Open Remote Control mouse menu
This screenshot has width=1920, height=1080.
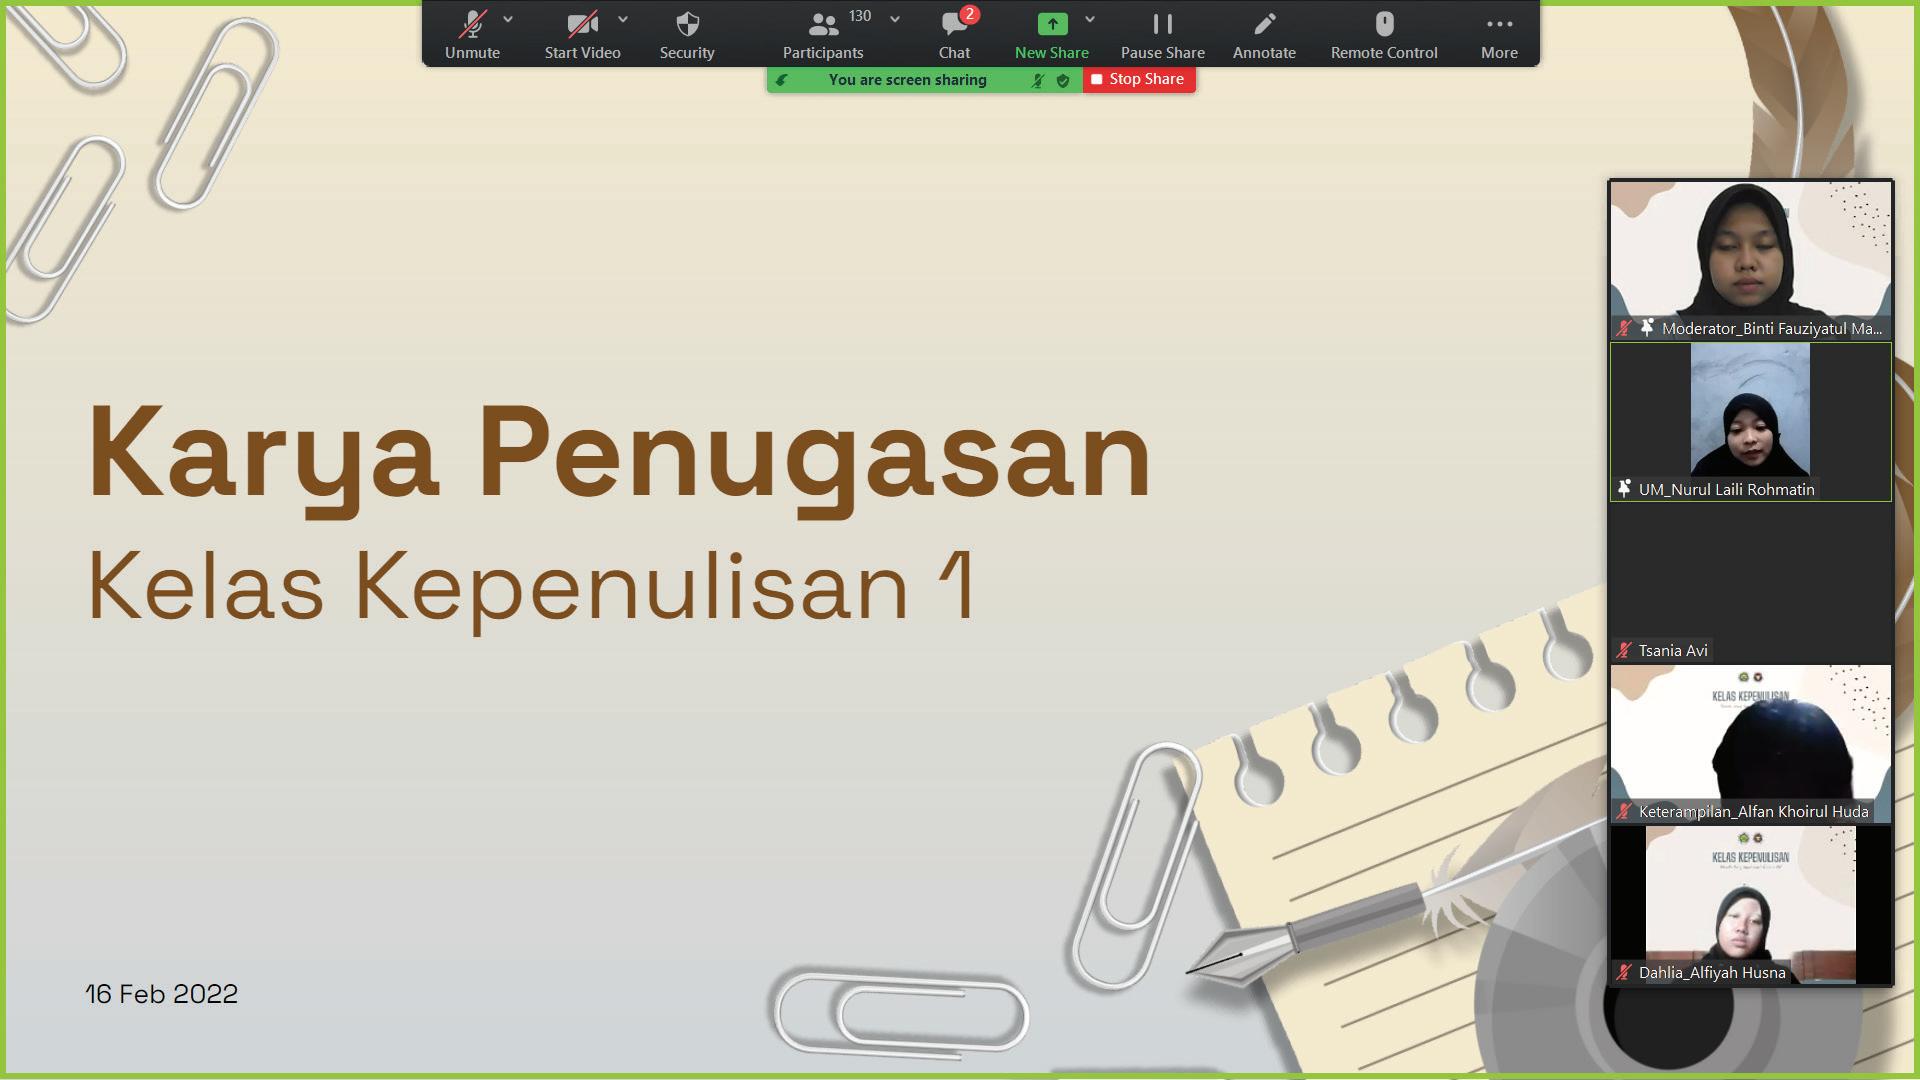(x=1384, y=36)
